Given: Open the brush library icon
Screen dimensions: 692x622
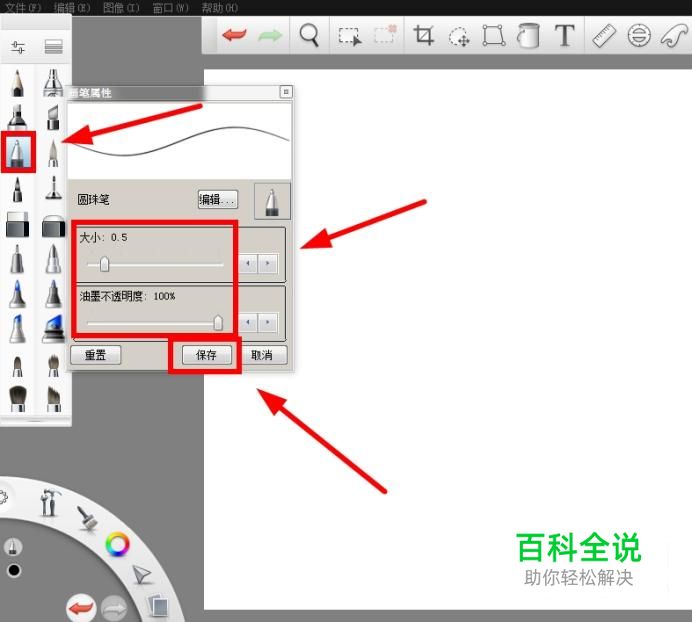Looking at the screenshot, I should click(53, 46).
